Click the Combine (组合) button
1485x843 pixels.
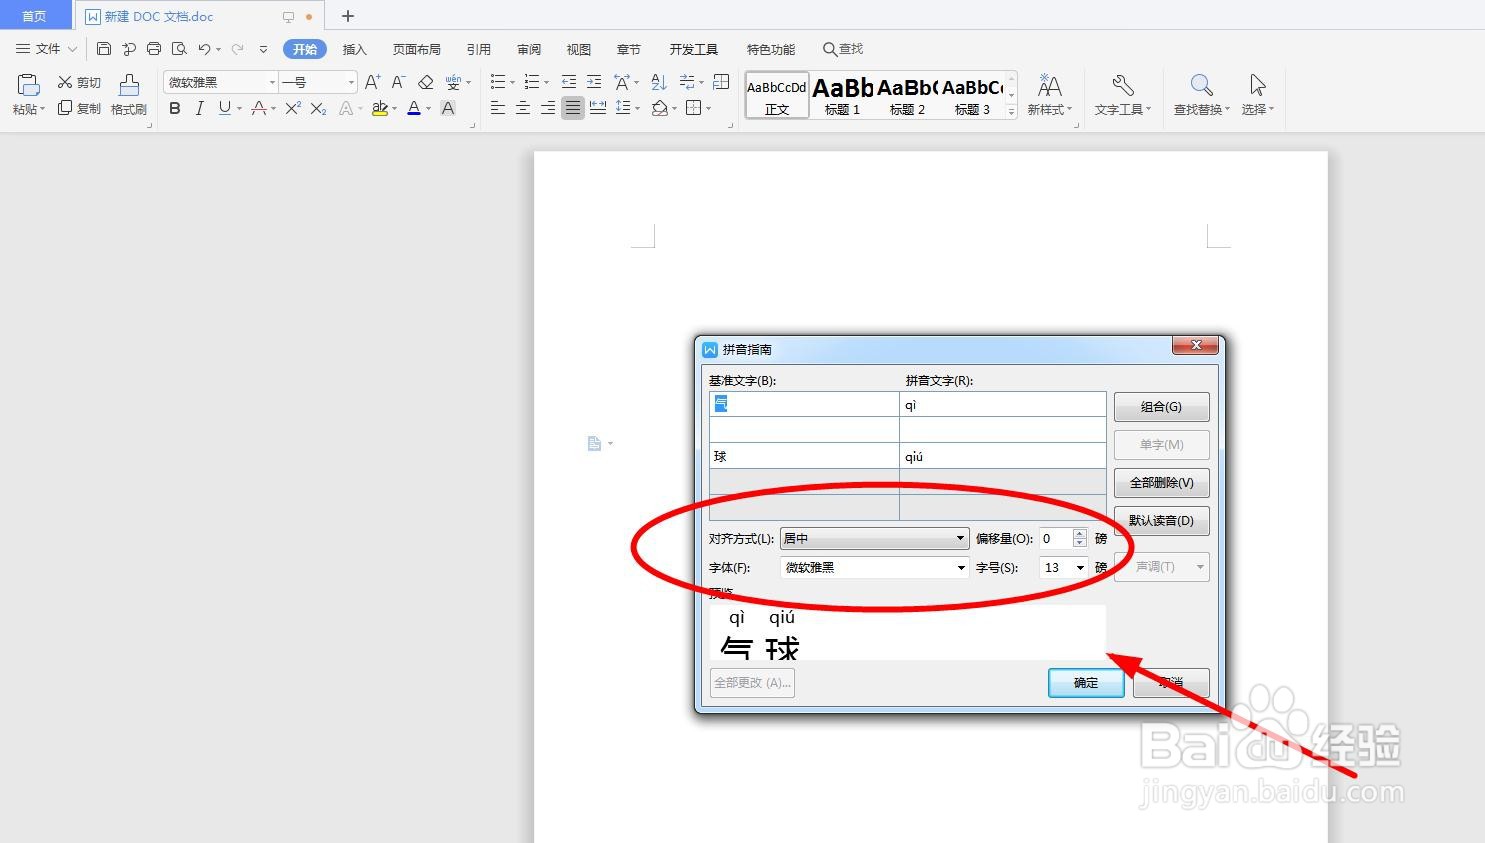coord(1161,406)
